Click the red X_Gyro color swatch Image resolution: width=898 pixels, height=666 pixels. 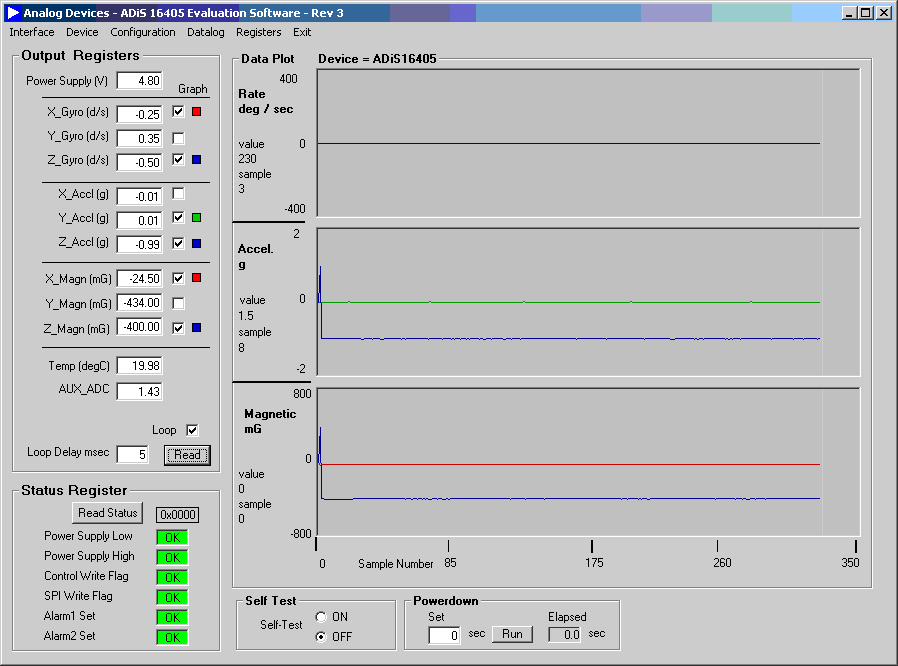[196, 111]
